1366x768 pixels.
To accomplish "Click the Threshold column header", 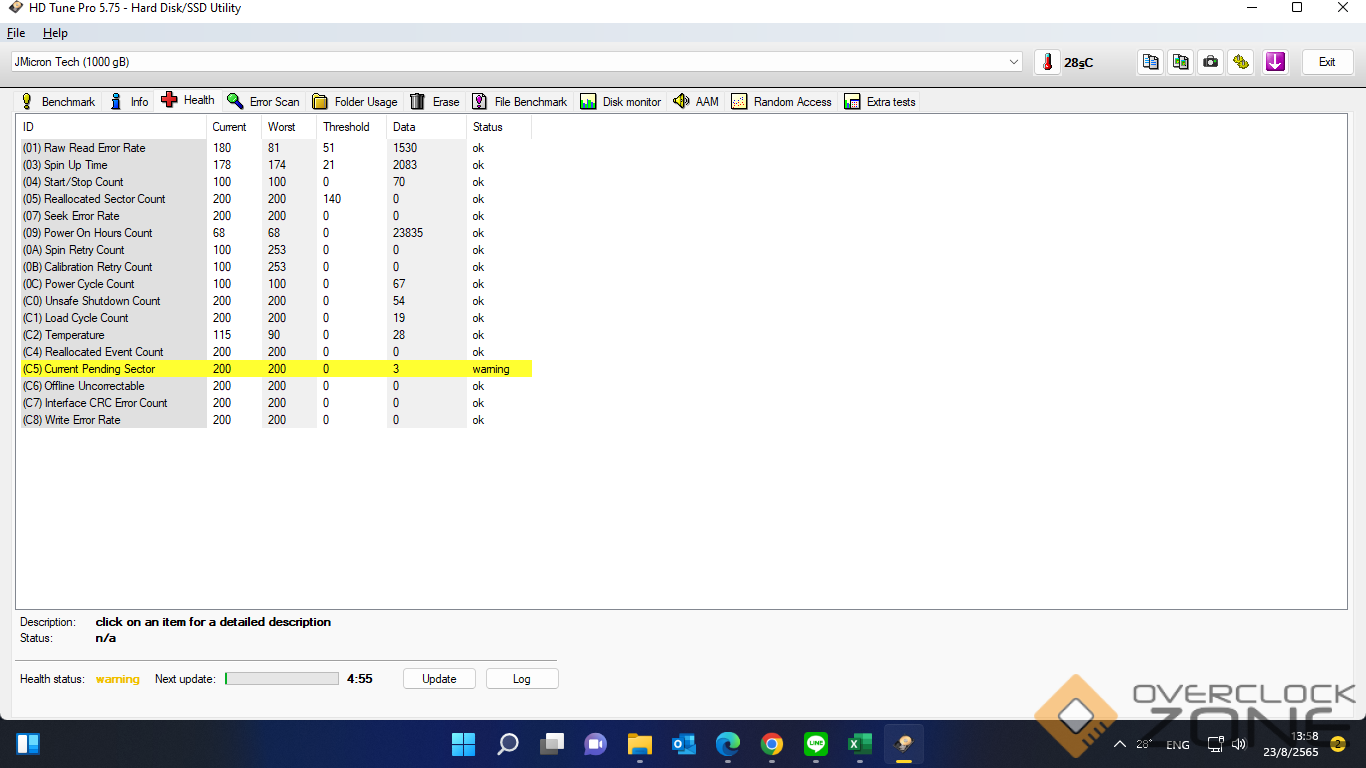I will tap(351, 127).
